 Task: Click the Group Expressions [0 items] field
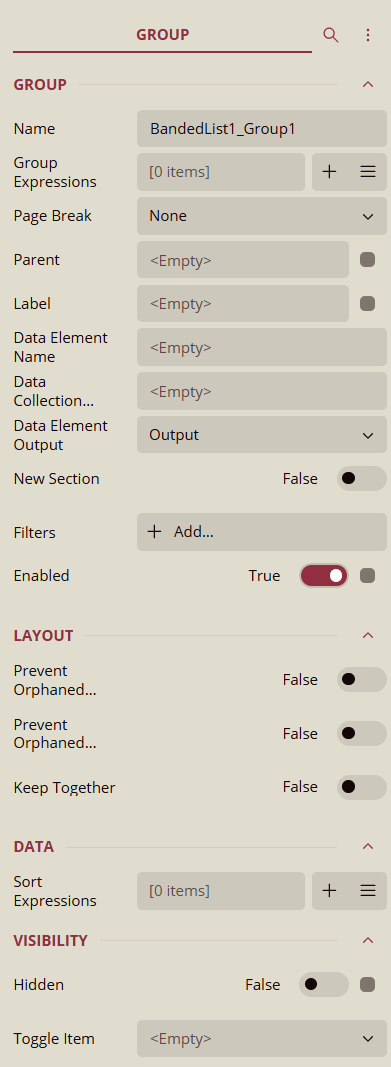(x=221, y=172)
